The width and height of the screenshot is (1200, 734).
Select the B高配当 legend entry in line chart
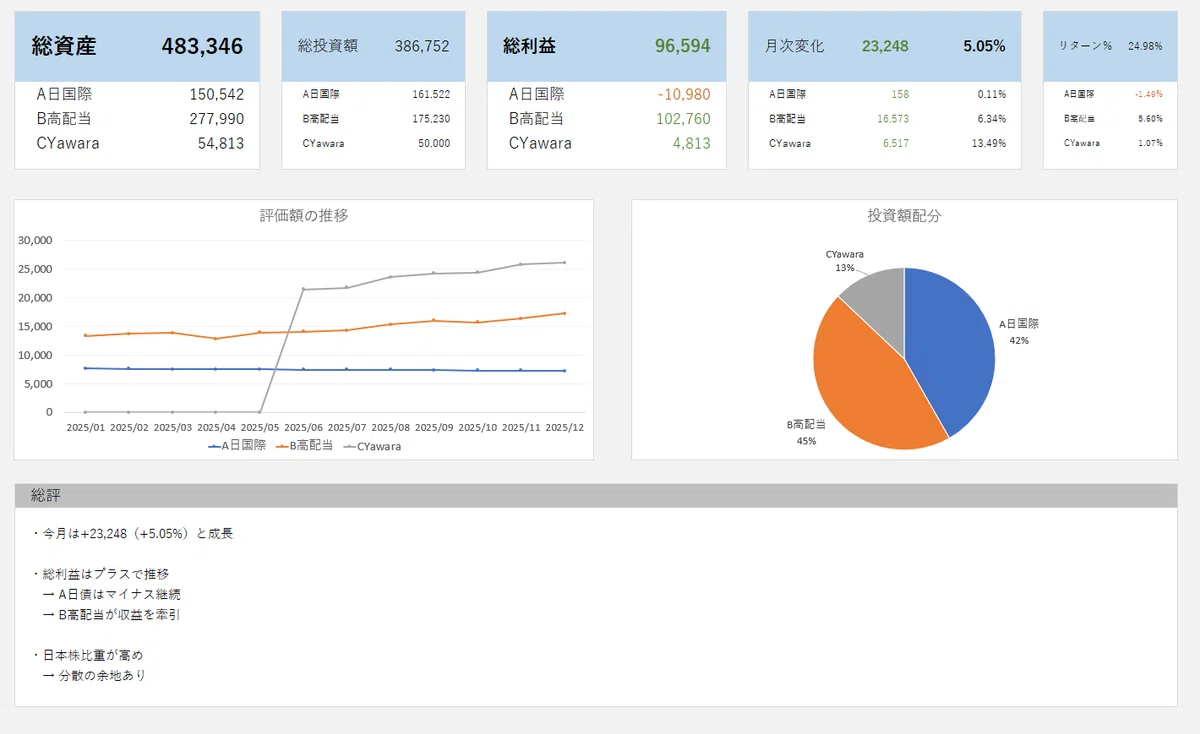pyautogui.click(x=305, y=446)
